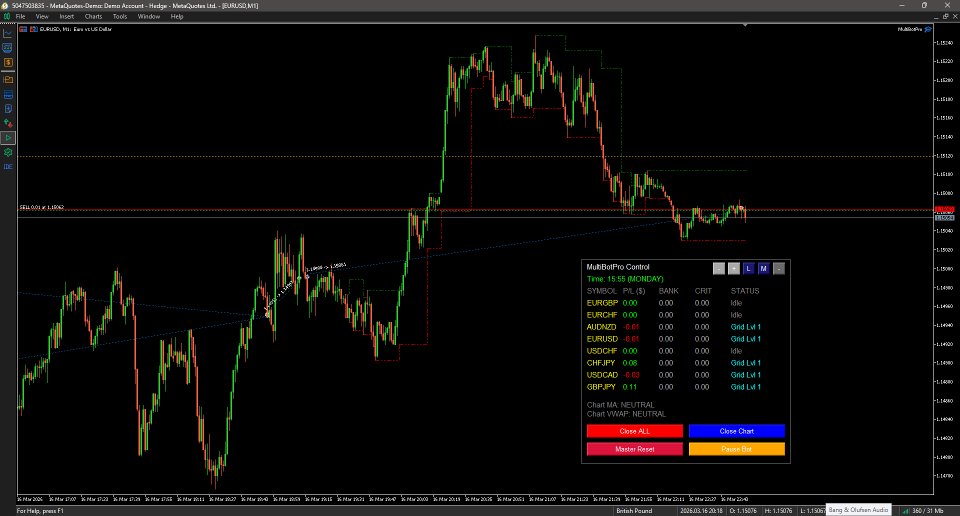Click CHFJPY P/L value 0.08
The image size is (960, 516).
[x=630, y=363]
